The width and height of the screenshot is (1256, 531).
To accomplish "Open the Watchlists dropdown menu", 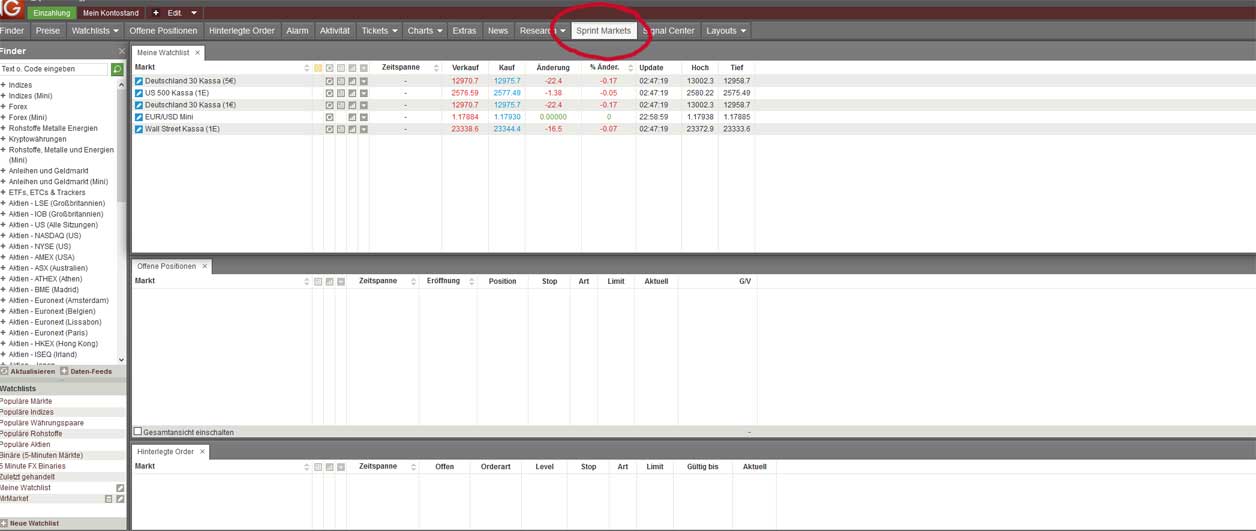I will coord(95,31).
